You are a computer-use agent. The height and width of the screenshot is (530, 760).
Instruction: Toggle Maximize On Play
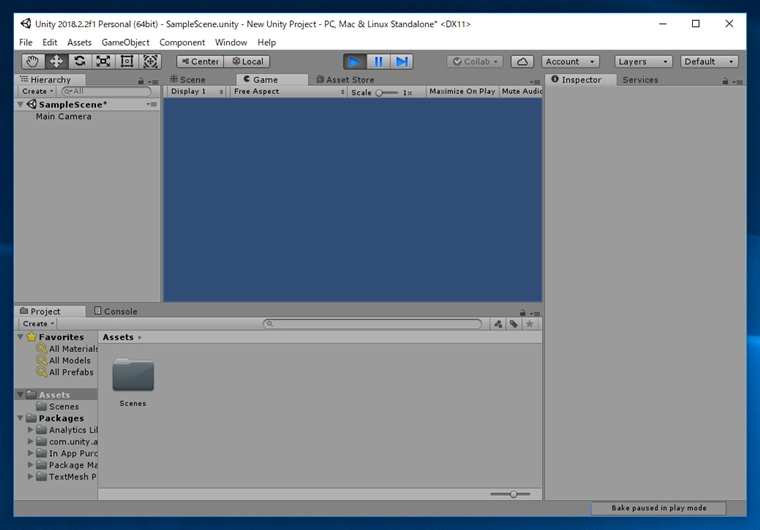462,91
